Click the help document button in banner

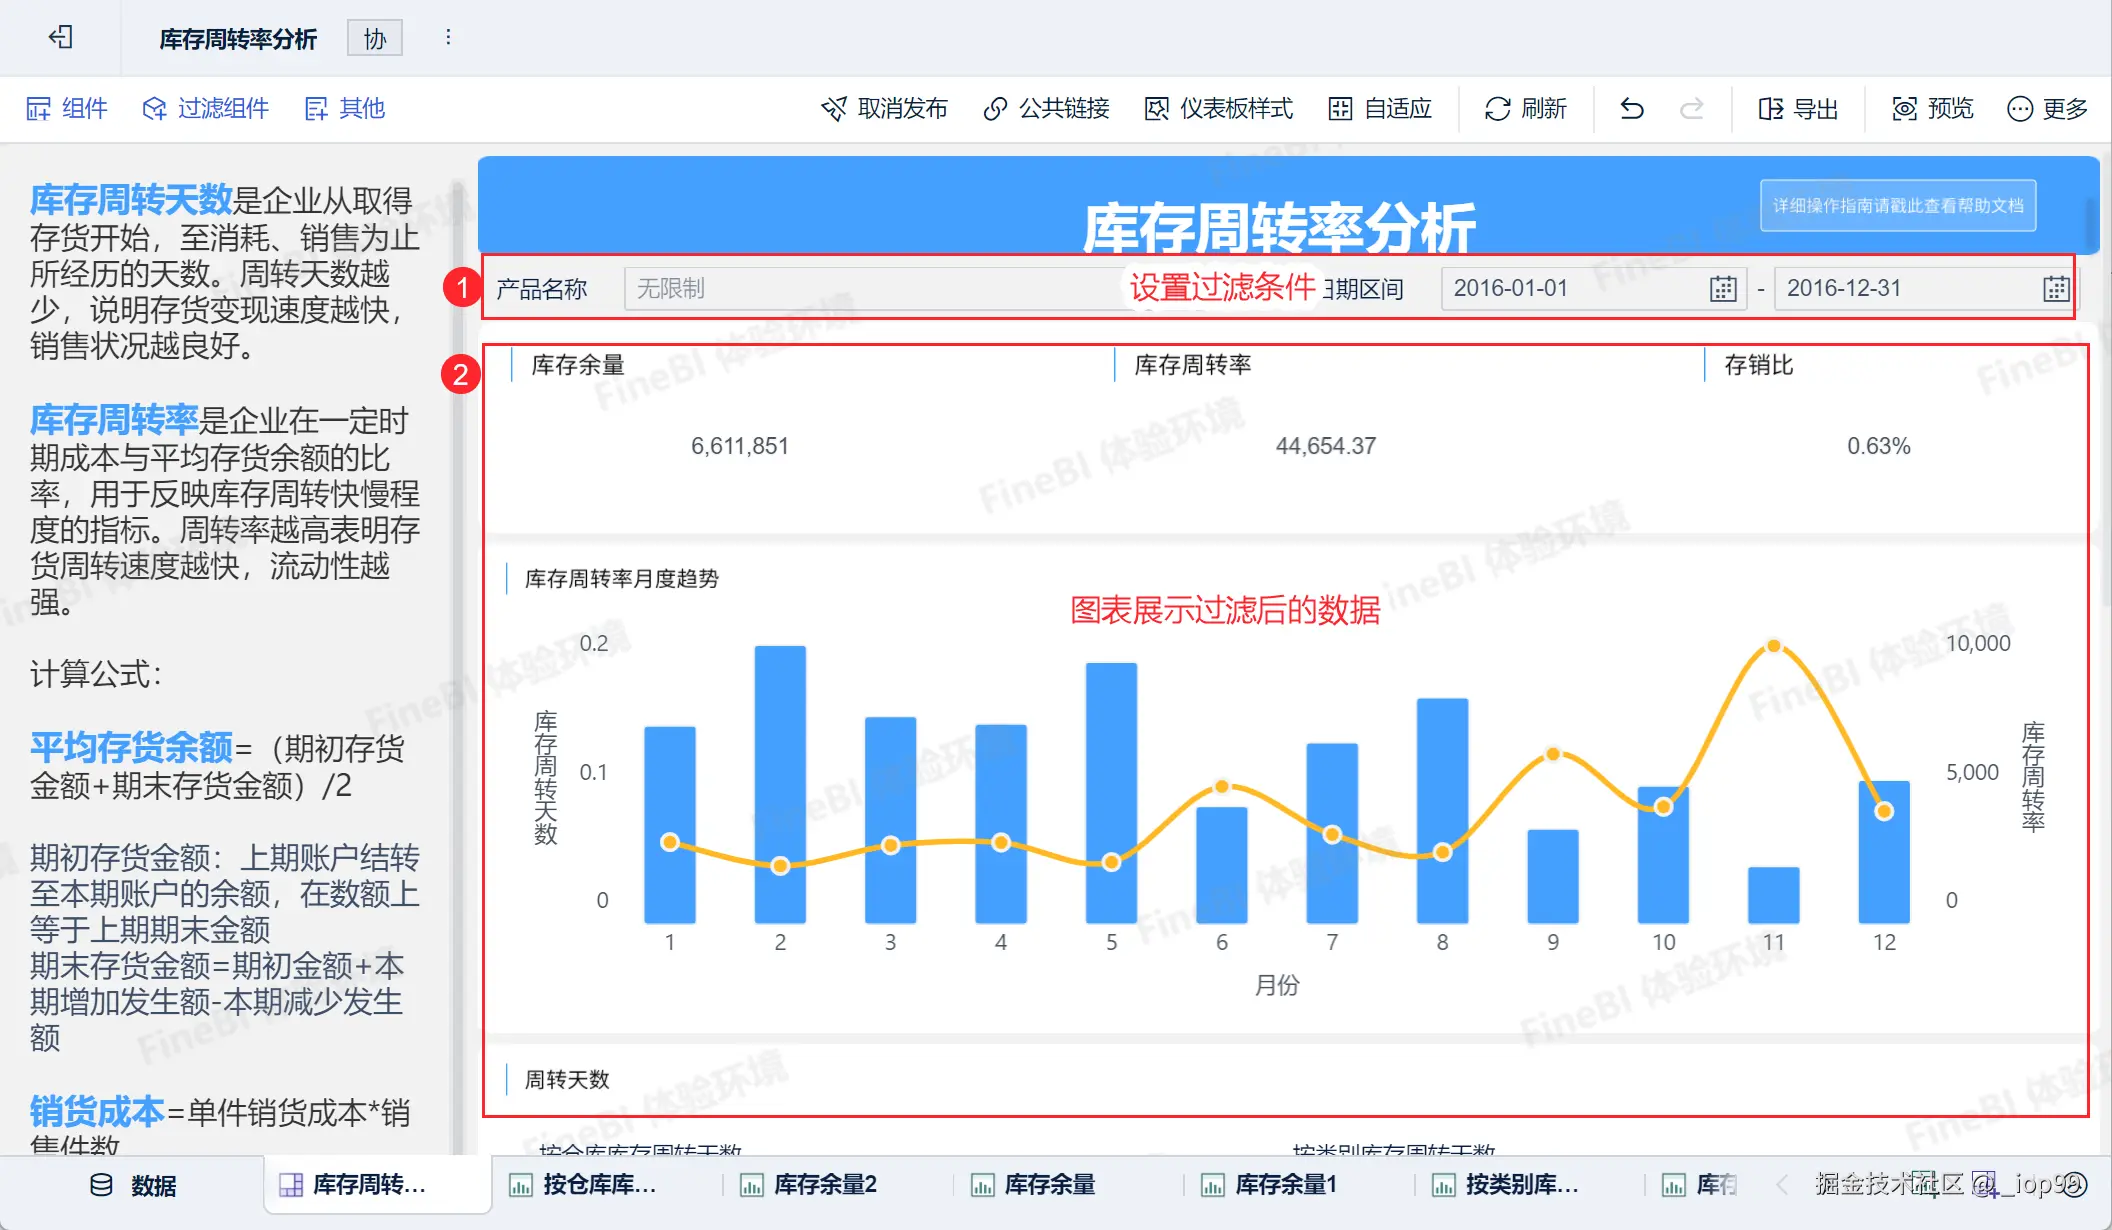pos(1897,205)
